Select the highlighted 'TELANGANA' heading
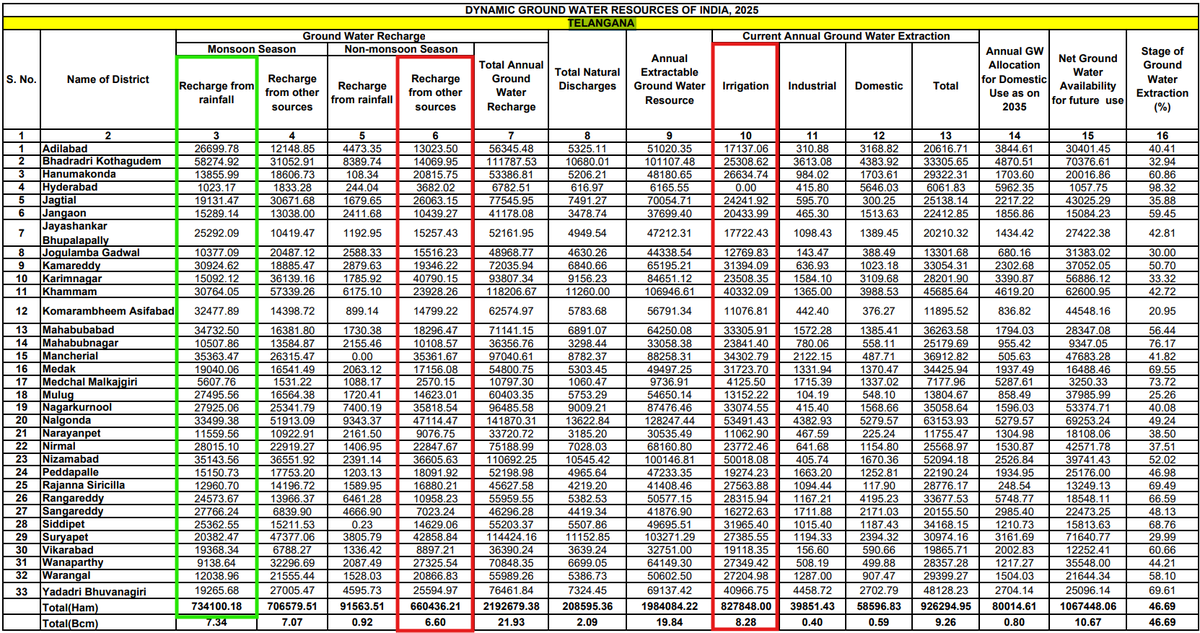This screenshot has width=1200, height=633. point(601,21)
